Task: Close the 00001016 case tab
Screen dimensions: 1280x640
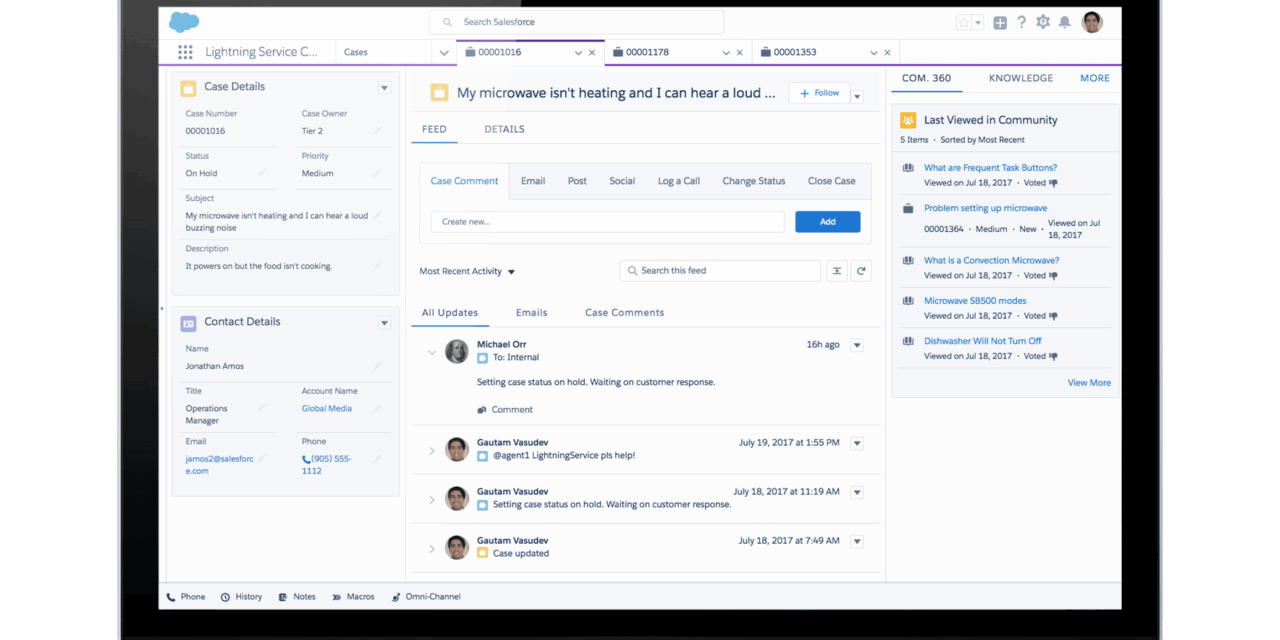Action: [592, 52]
